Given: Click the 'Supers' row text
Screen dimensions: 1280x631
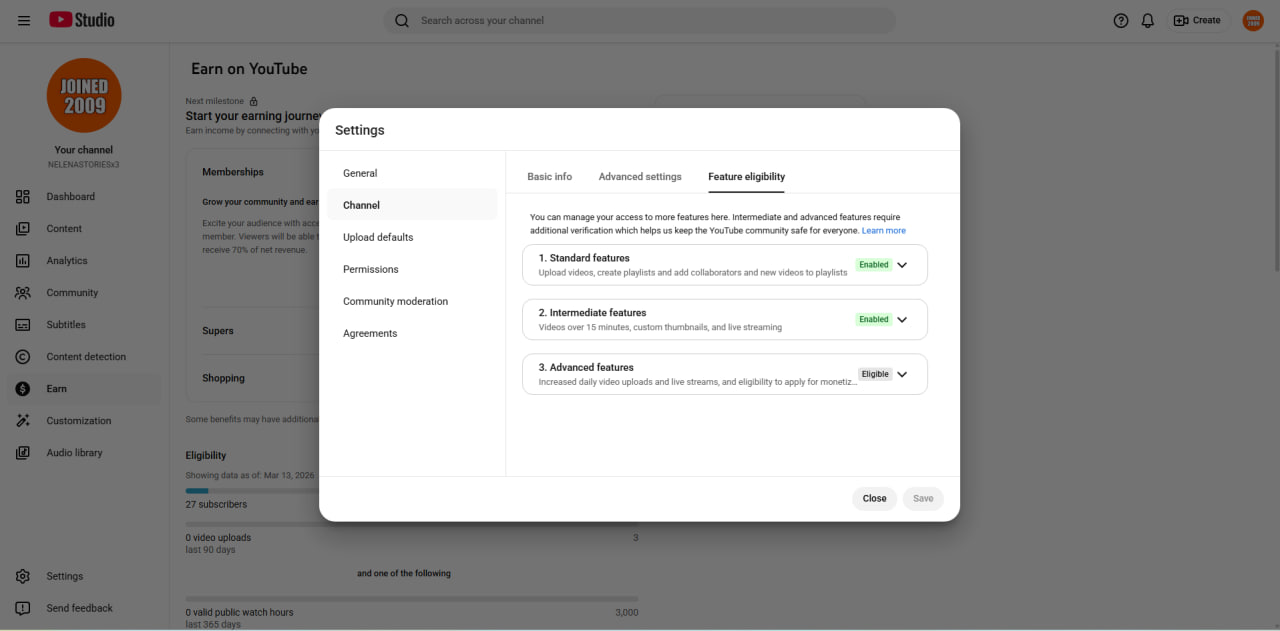Looking at the screenshot, I should [x=218, y=331].
